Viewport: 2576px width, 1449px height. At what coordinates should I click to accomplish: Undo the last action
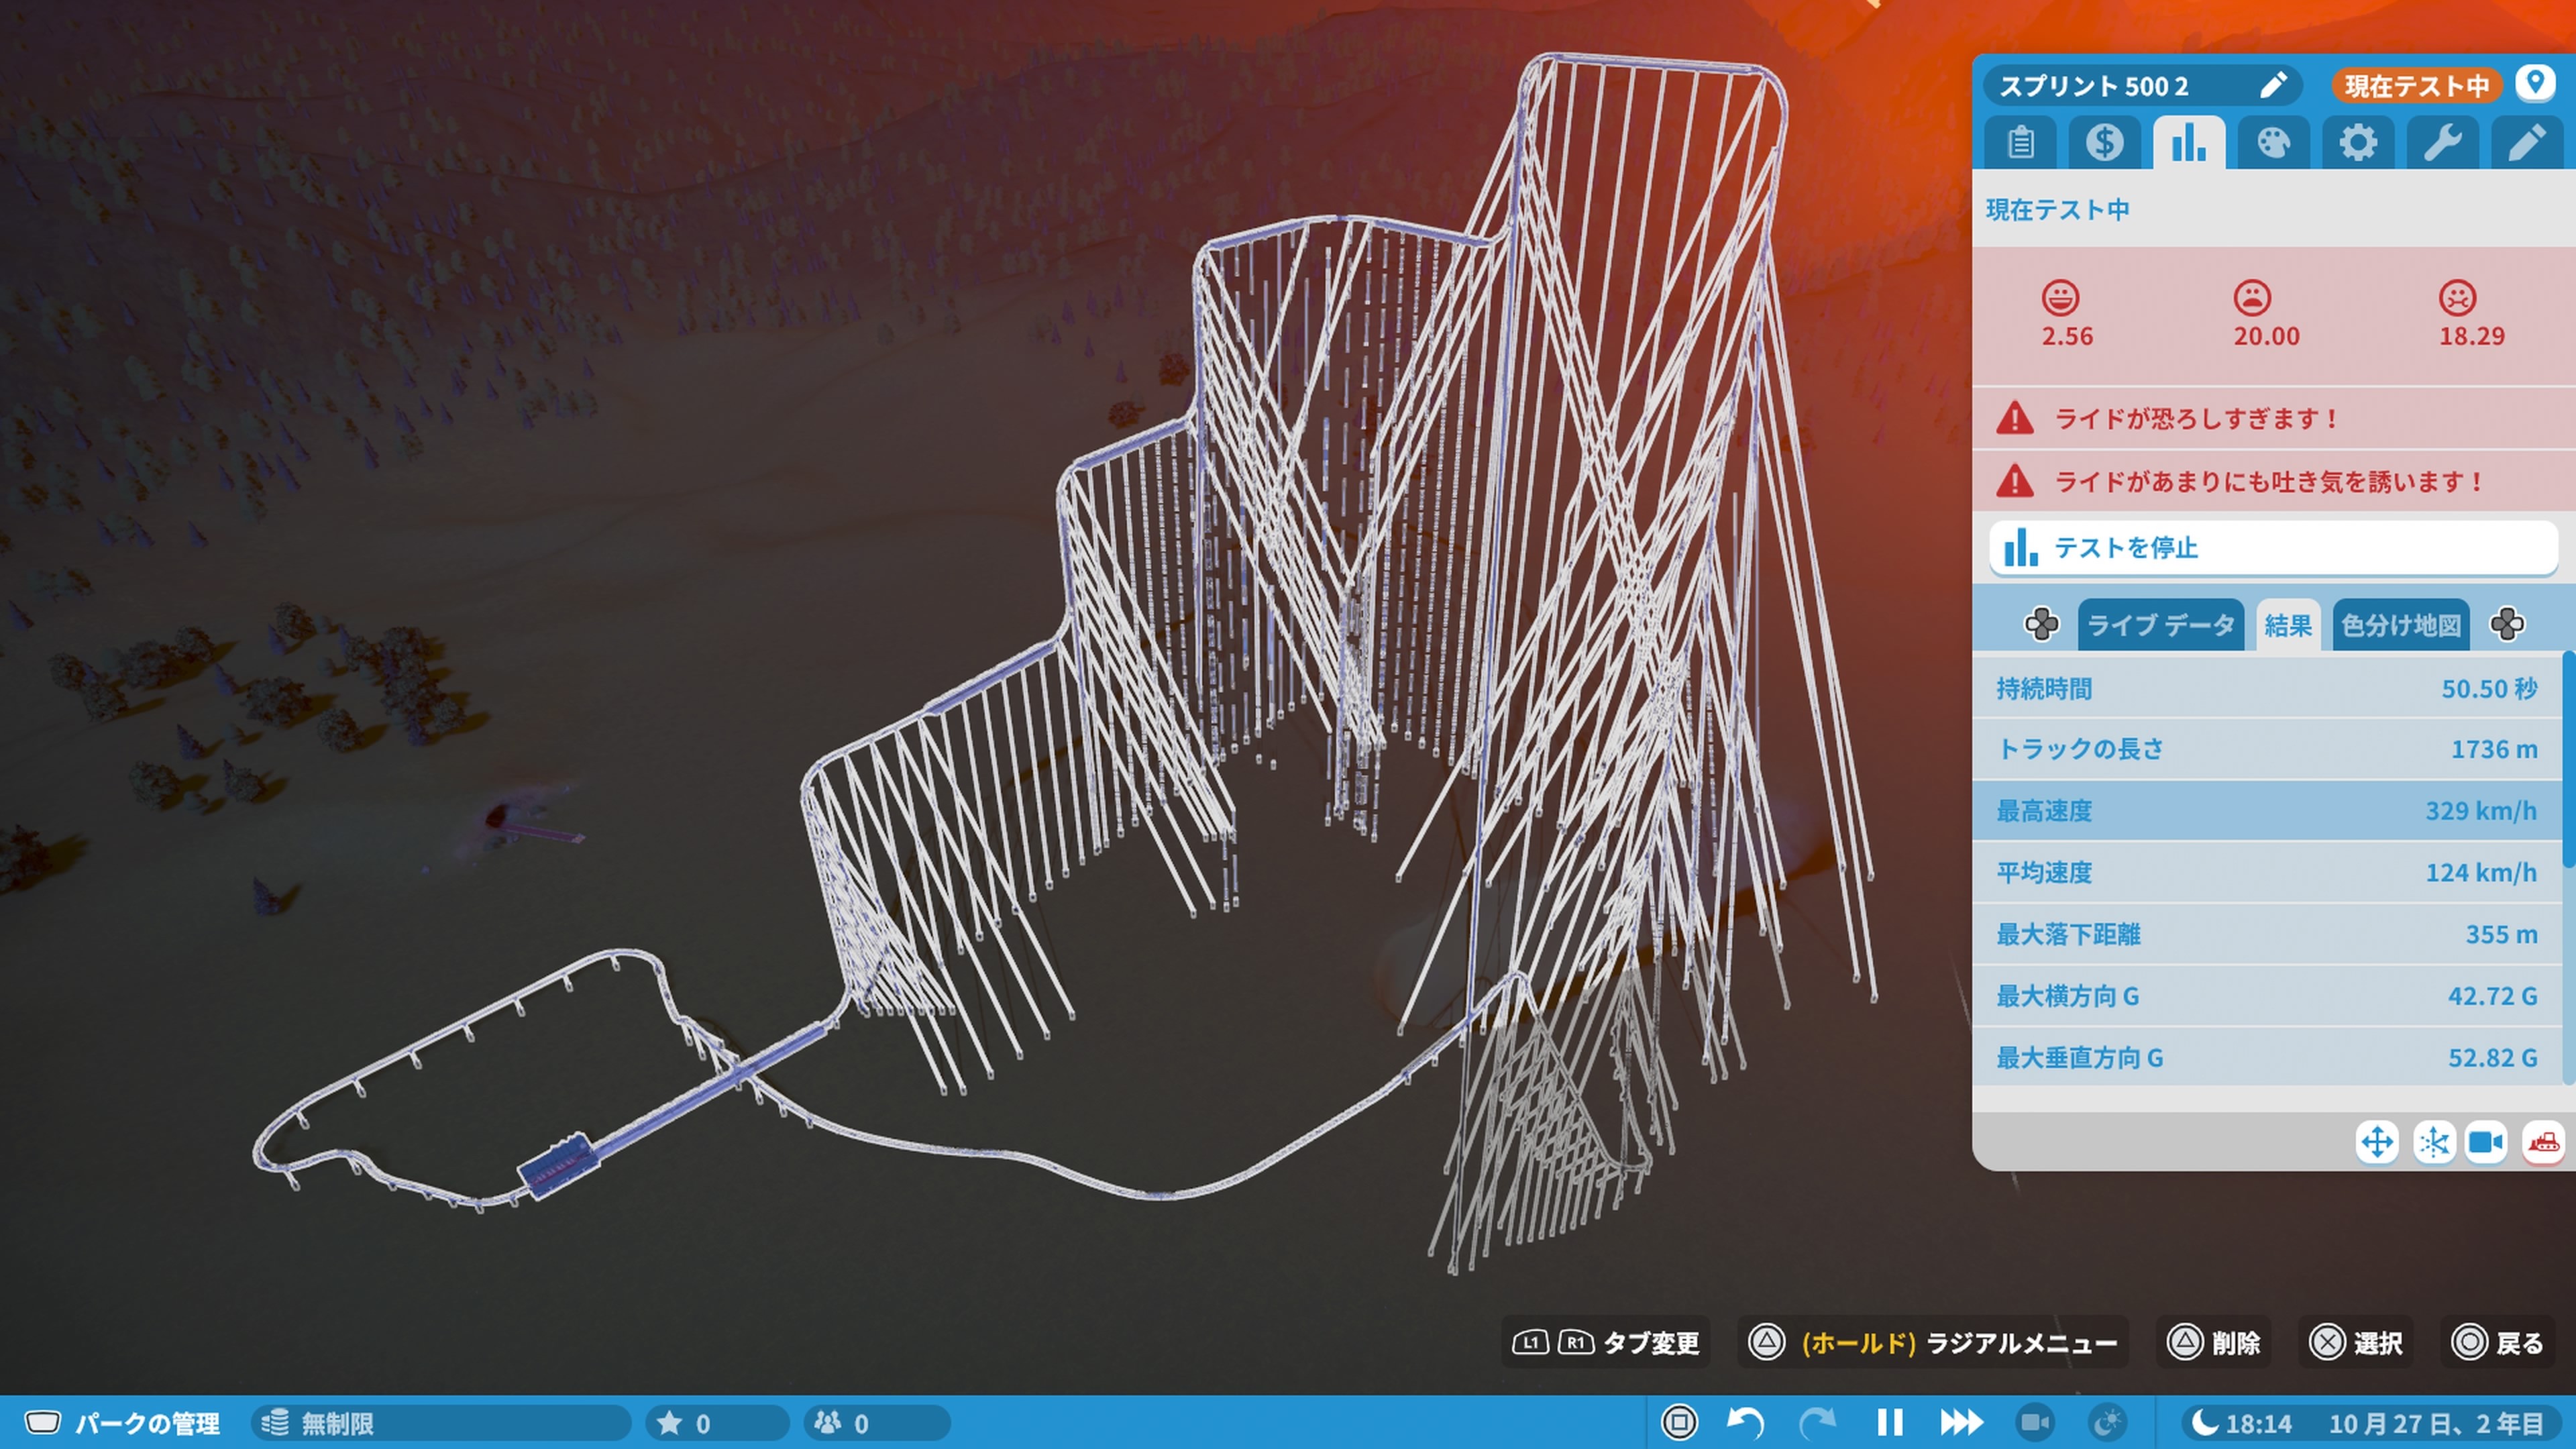(x=1746, y=1422)
